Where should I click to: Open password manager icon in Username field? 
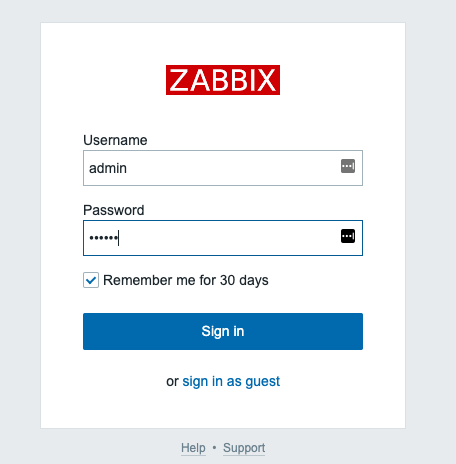[348, 166]
